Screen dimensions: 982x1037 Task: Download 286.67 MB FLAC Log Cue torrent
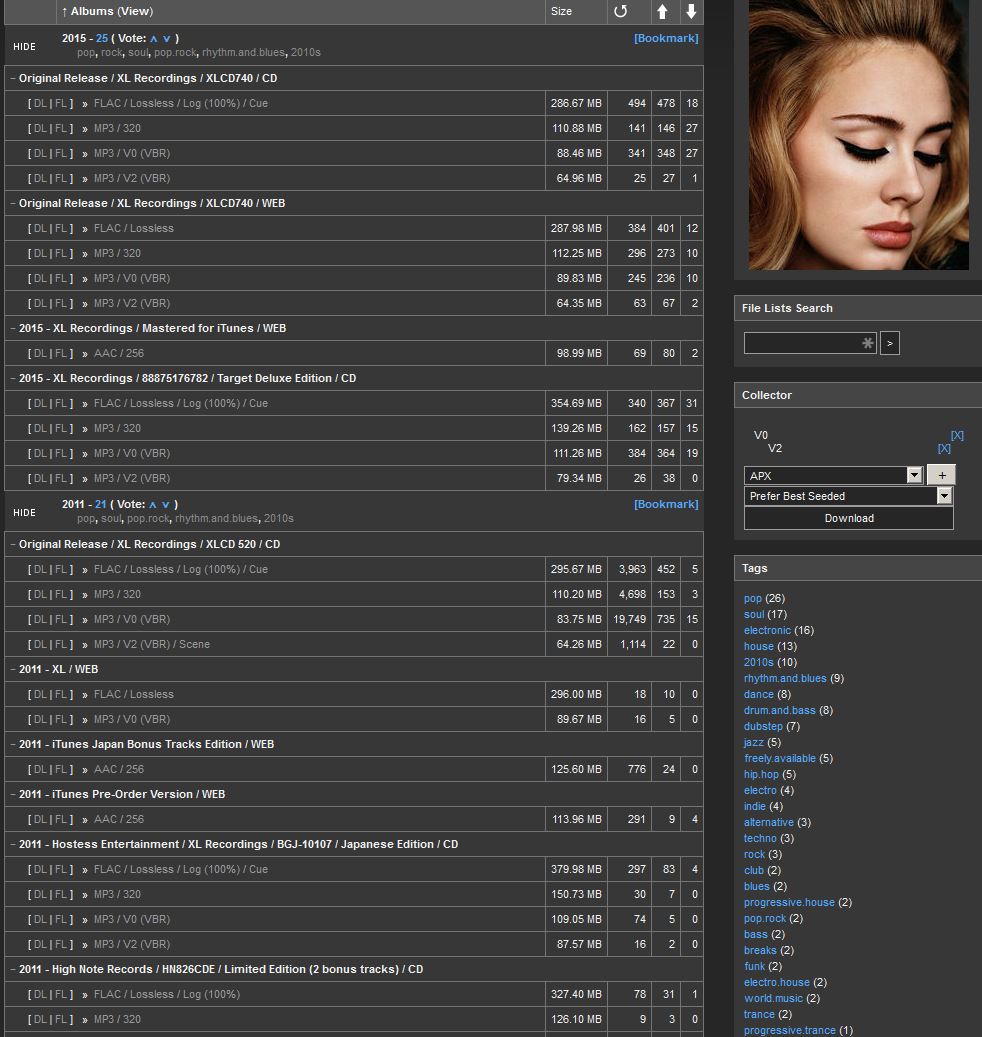40,103
